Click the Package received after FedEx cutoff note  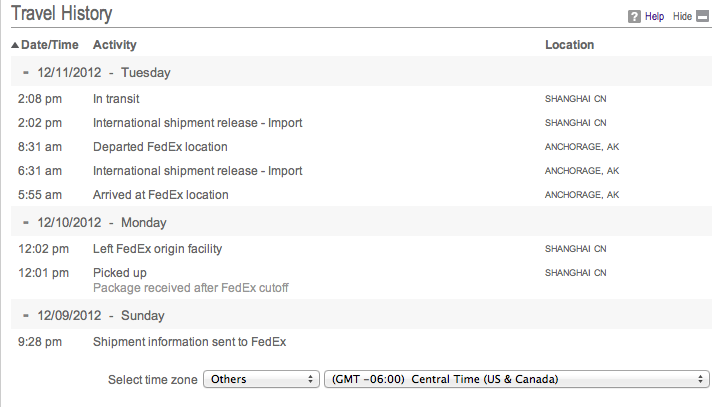[x=191, y=288]
